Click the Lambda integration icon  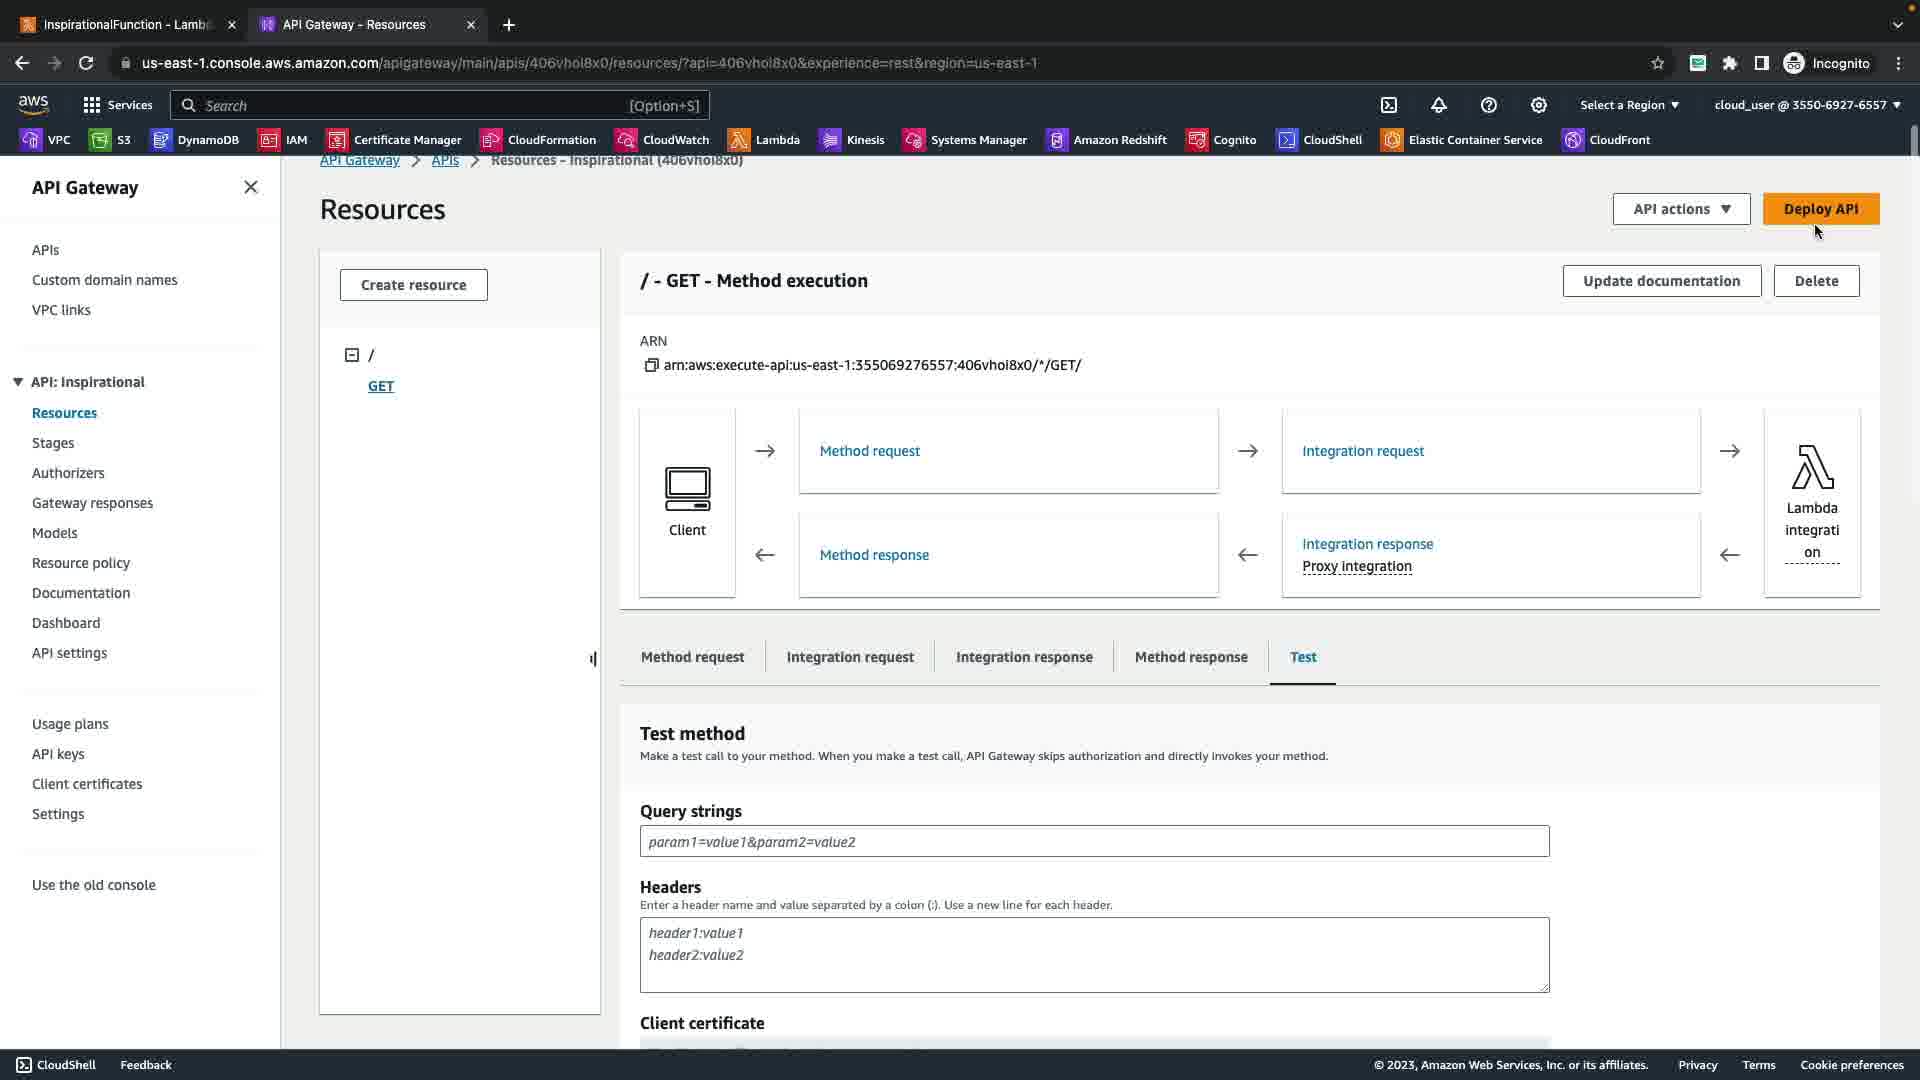tap(1812, 468)
